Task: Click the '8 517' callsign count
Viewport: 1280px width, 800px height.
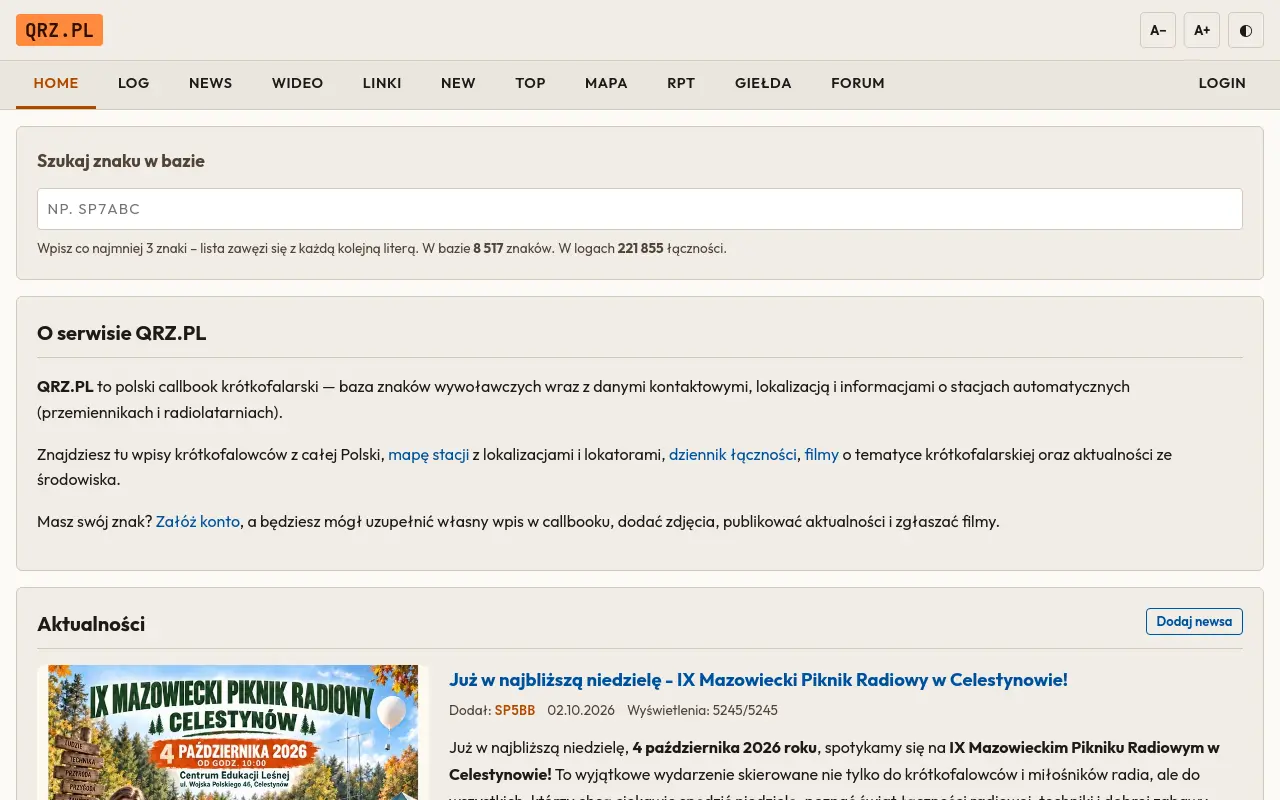Action: click(x=488, y=248)
